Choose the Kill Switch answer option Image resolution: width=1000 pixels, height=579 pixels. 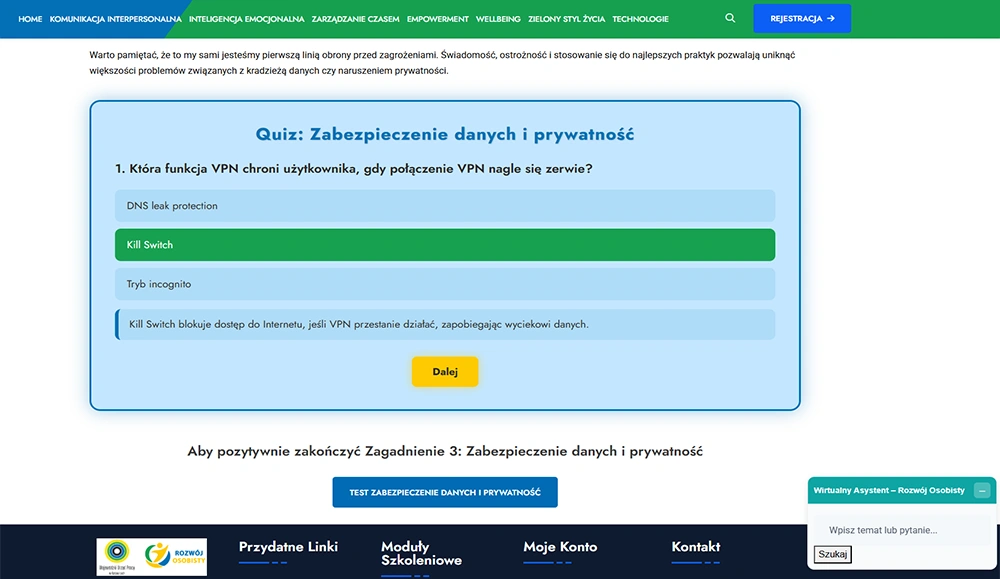pos(445,245)
